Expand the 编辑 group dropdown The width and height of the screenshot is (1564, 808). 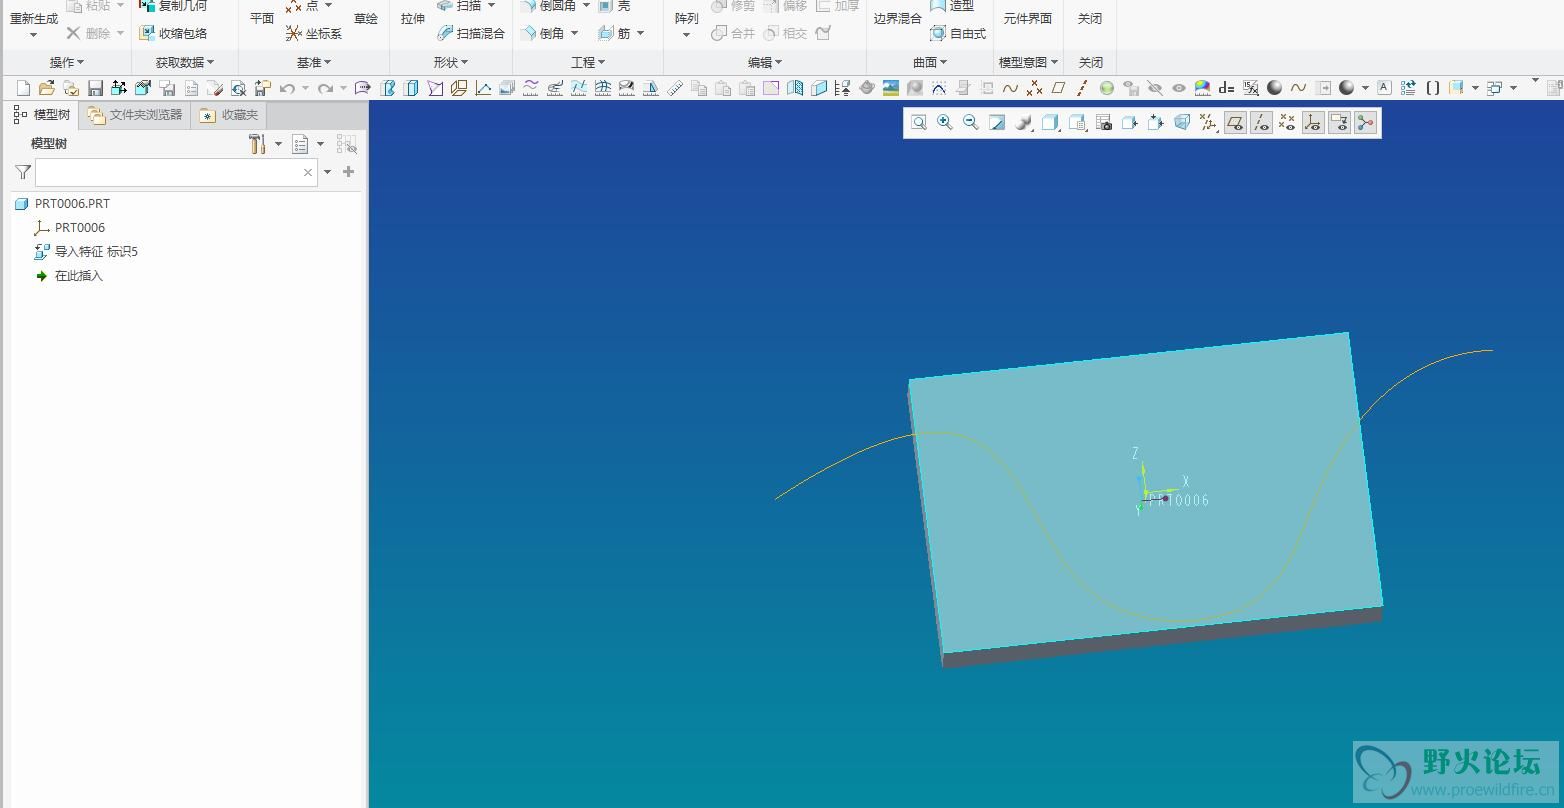coord(765,62)
